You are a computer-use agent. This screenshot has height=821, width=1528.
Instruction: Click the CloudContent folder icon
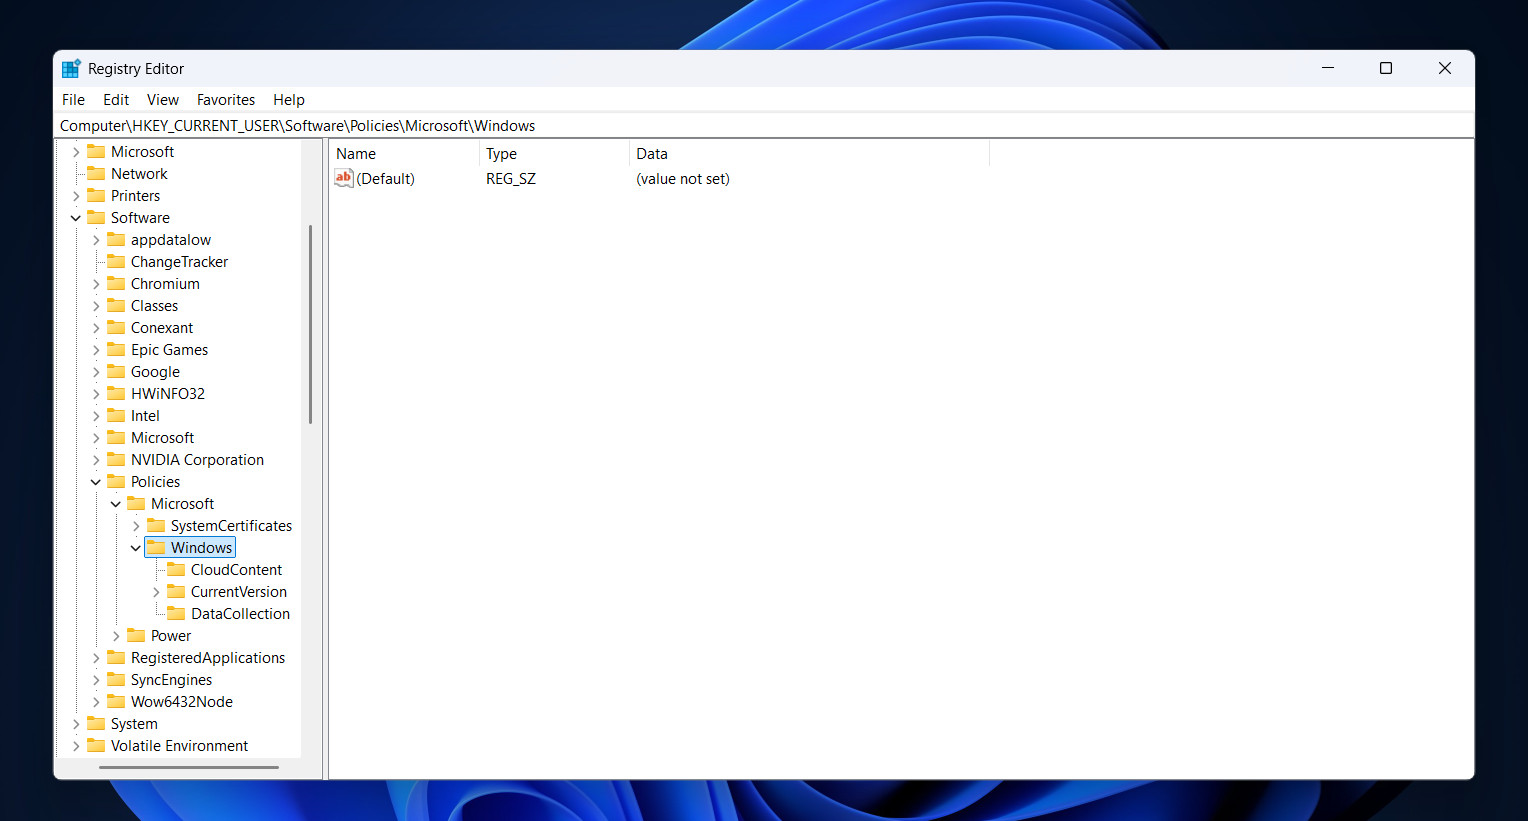(176, 569)
